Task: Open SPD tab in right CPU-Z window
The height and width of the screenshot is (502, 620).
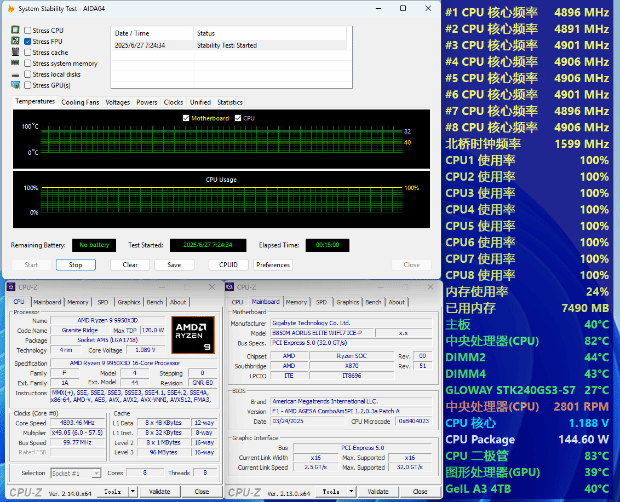Action: tap(321, 302)
